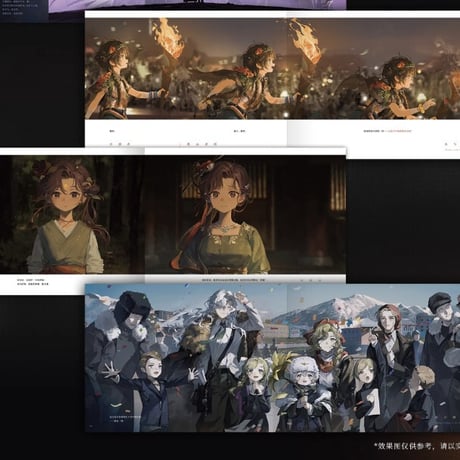Click the caption under the vest girl portrait
The width and height of the screenshot is (460, 460).
[33, 282]
